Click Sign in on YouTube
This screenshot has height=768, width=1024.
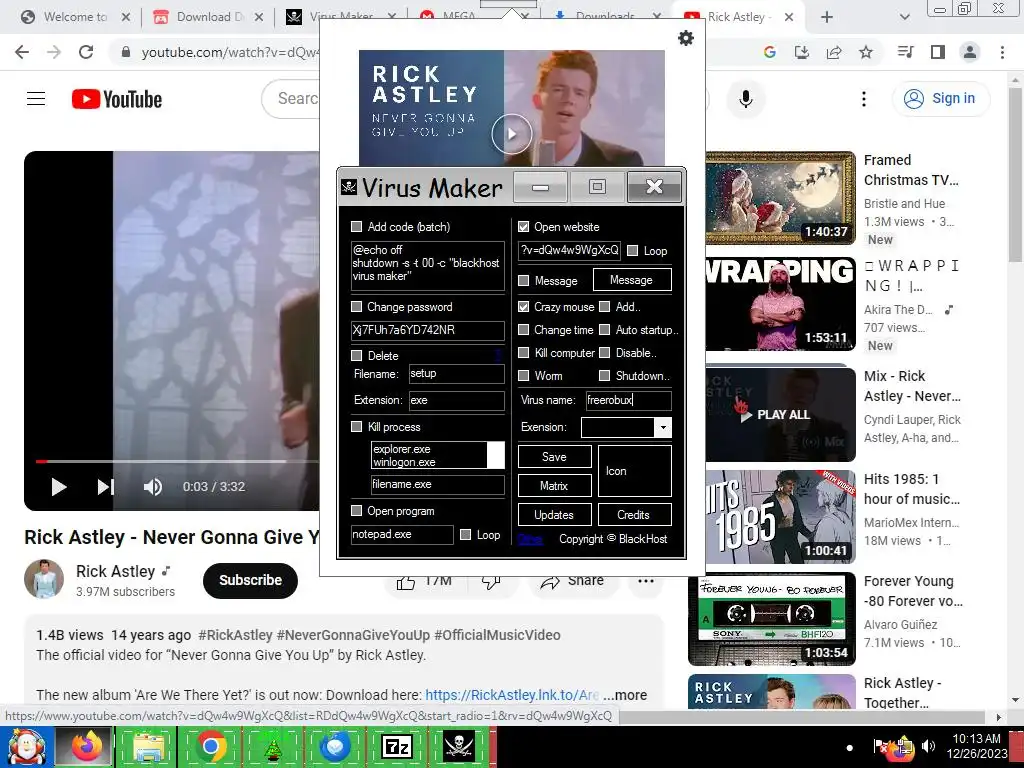(x=941, y=99)
